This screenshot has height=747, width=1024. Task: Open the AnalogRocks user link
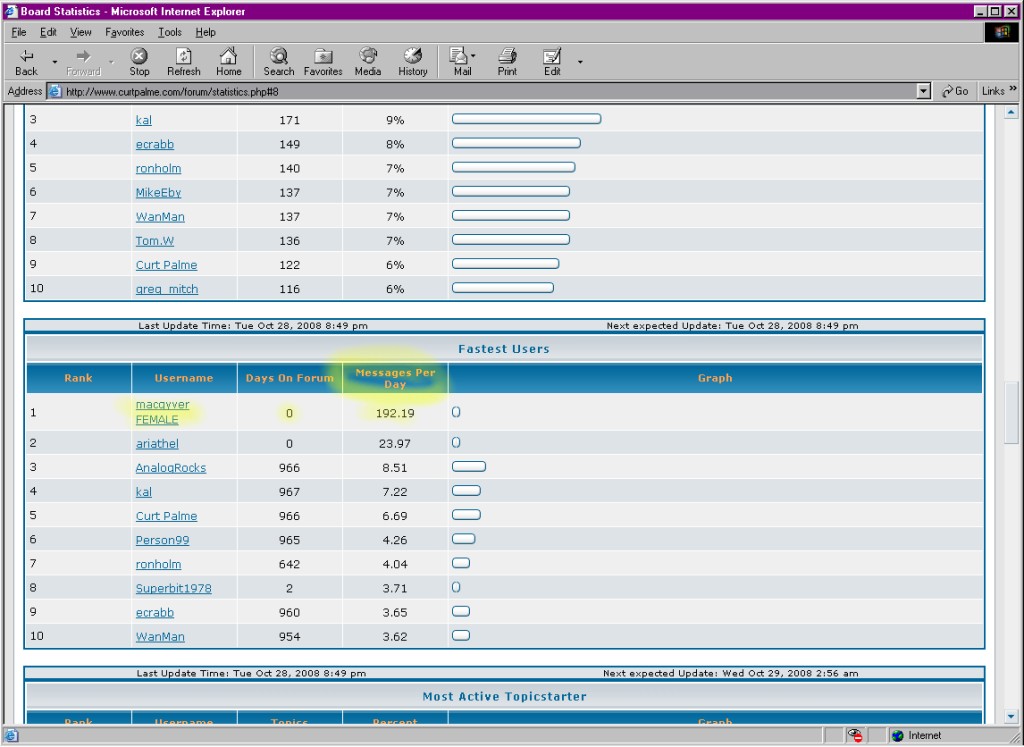tap(171, 468)
